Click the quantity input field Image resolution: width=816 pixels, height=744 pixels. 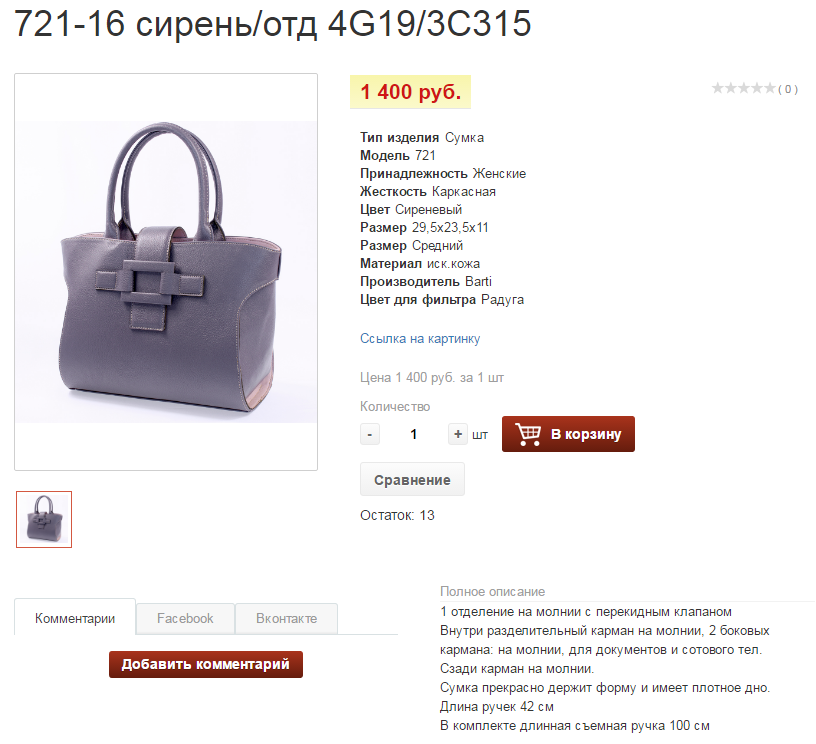coord(414,434)
